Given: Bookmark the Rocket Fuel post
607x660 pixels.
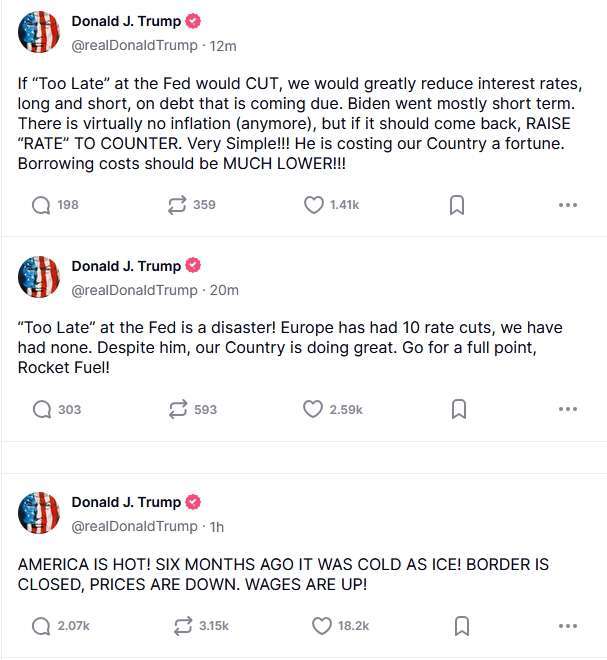Looking at the screenshot, I should (459, 409).
